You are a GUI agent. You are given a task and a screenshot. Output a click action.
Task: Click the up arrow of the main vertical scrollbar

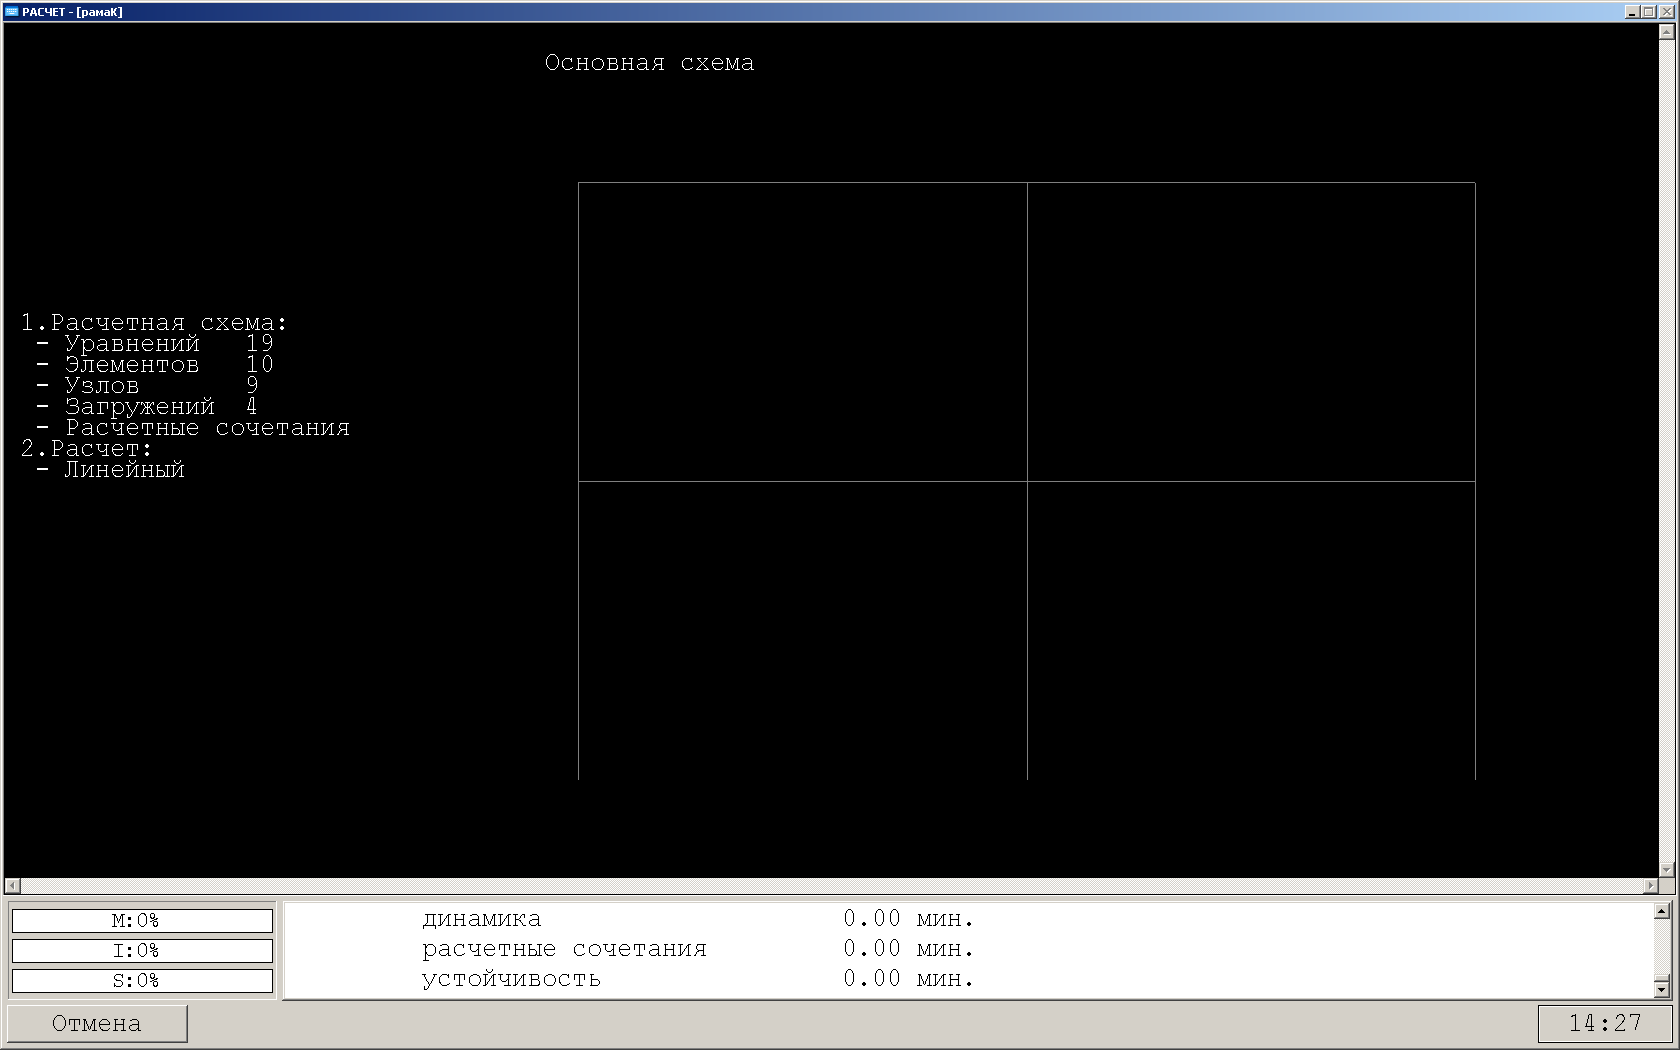coord(1667,31)
